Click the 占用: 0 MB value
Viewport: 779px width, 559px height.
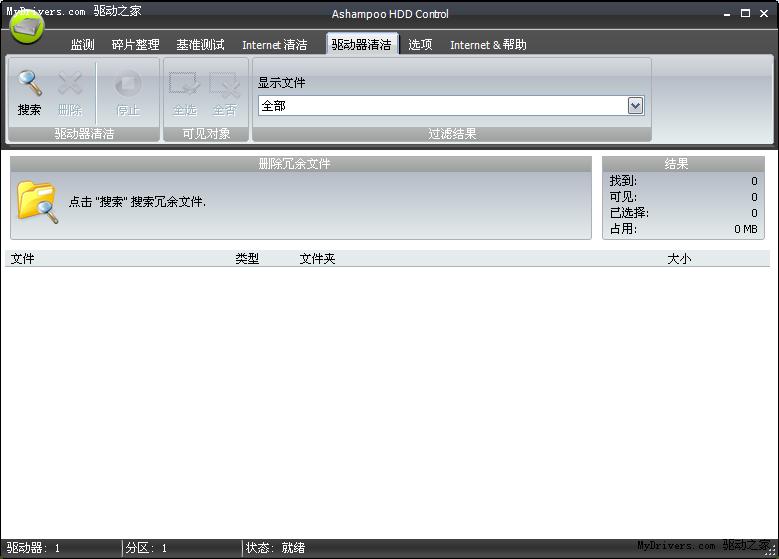click(x=746, y=229)
